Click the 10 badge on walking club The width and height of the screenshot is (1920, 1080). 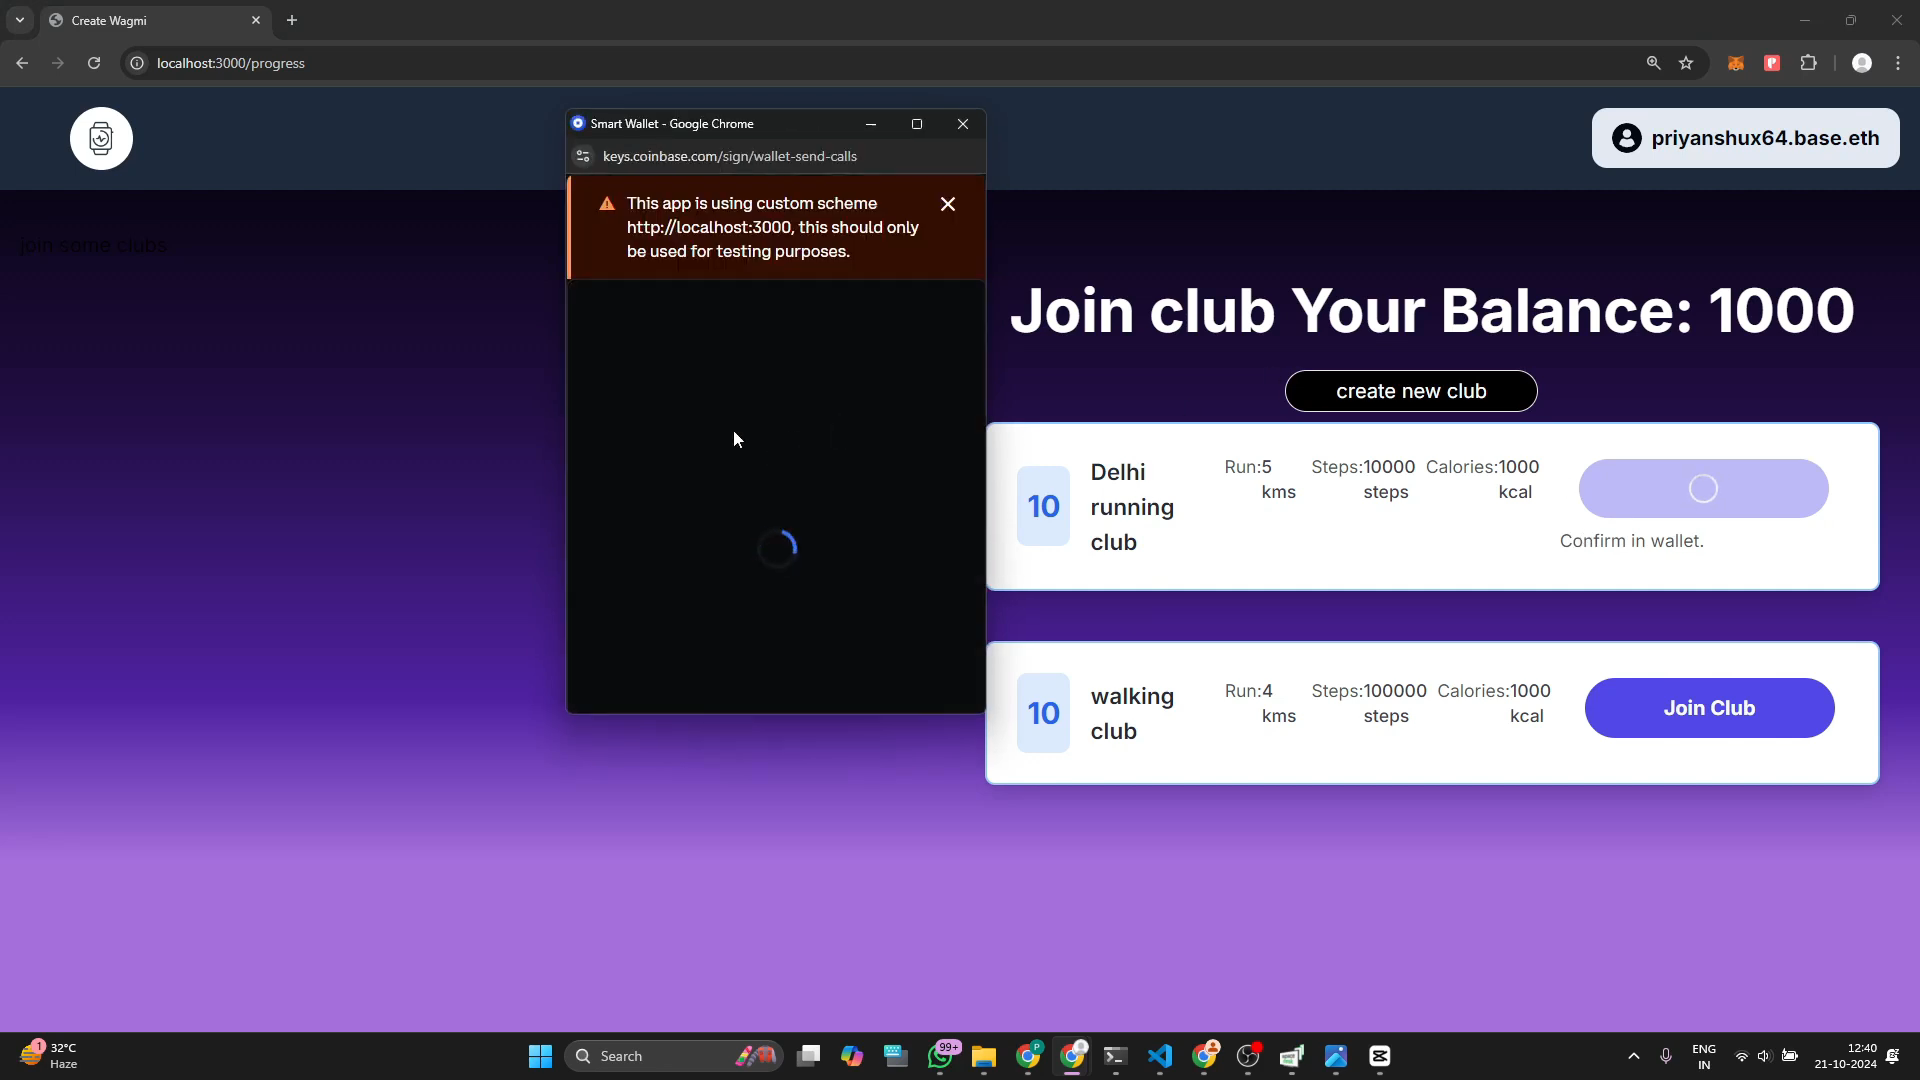(x=1043, y=713)
